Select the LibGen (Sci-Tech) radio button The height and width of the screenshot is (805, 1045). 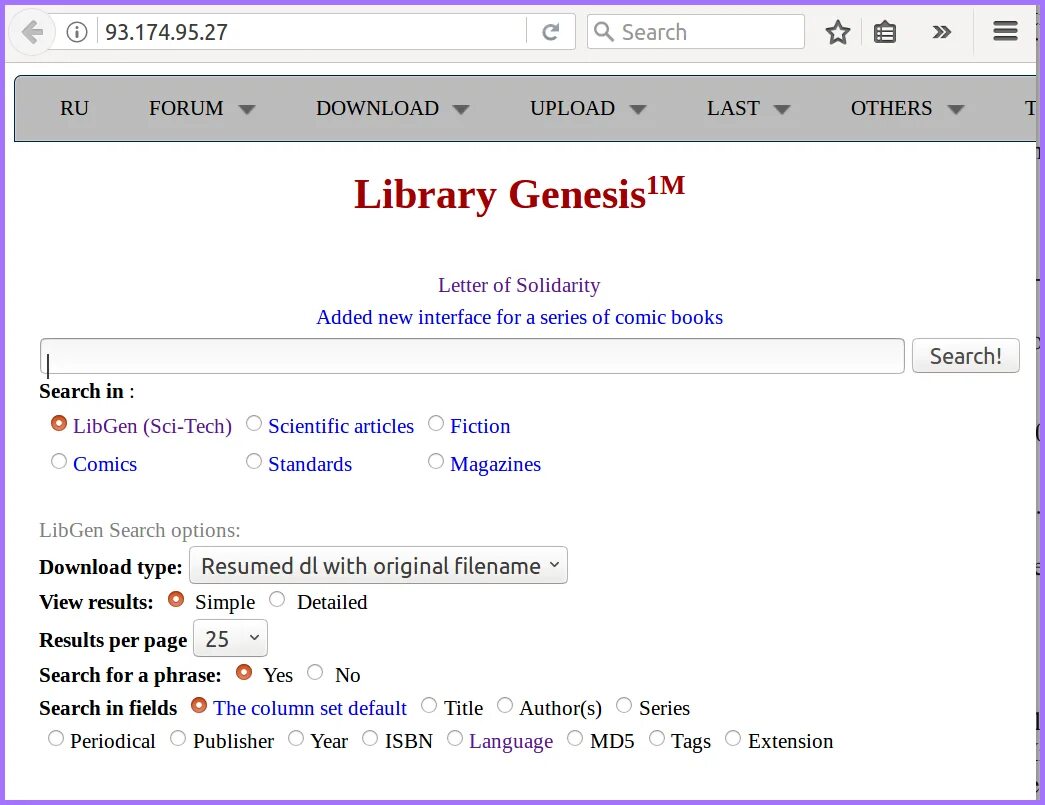click(x=59, y=423)
